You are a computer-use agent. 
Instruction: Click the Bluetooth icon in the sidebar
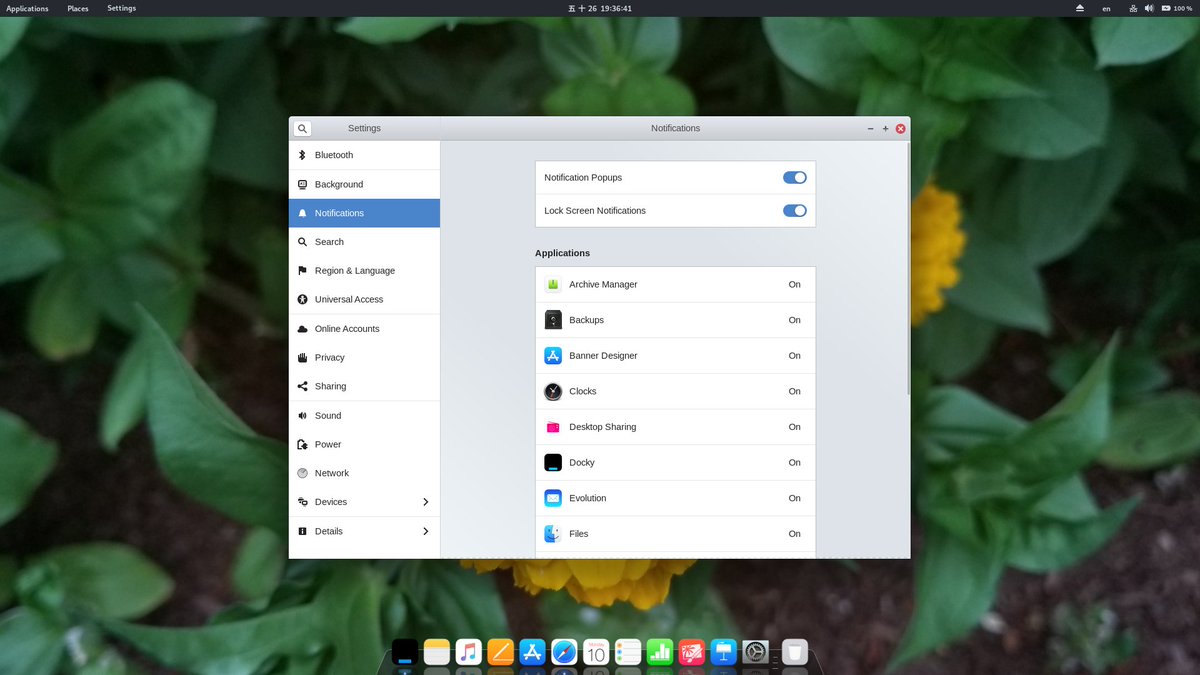302,155
